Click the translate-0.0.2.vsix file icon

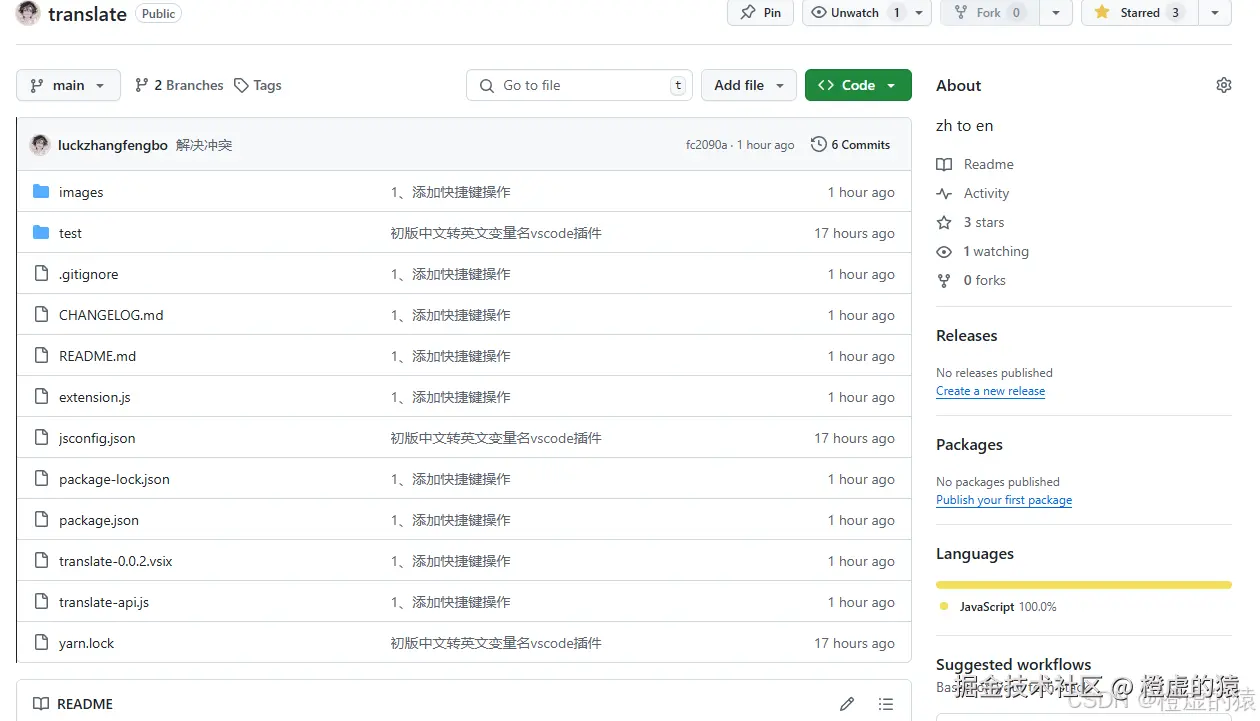(x=41, y=561)
